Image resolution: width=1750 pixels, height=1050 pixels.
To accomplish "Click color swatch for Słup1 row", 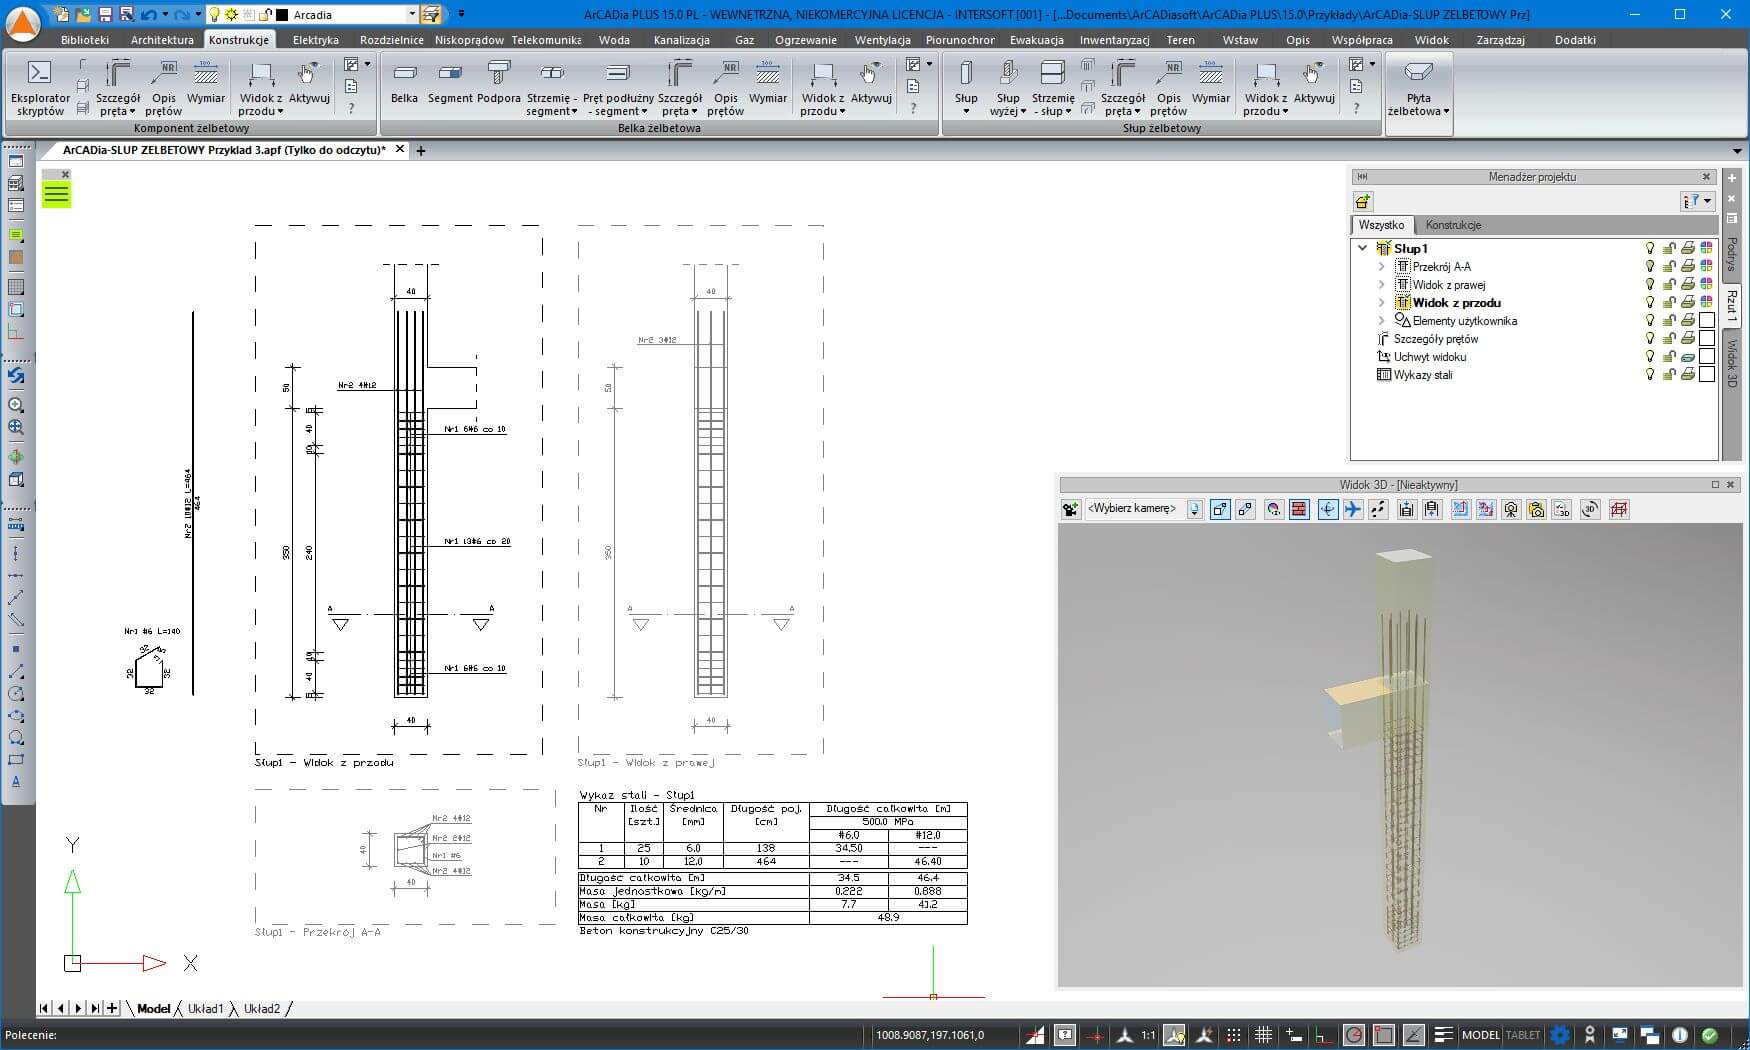I will 1707,248.
